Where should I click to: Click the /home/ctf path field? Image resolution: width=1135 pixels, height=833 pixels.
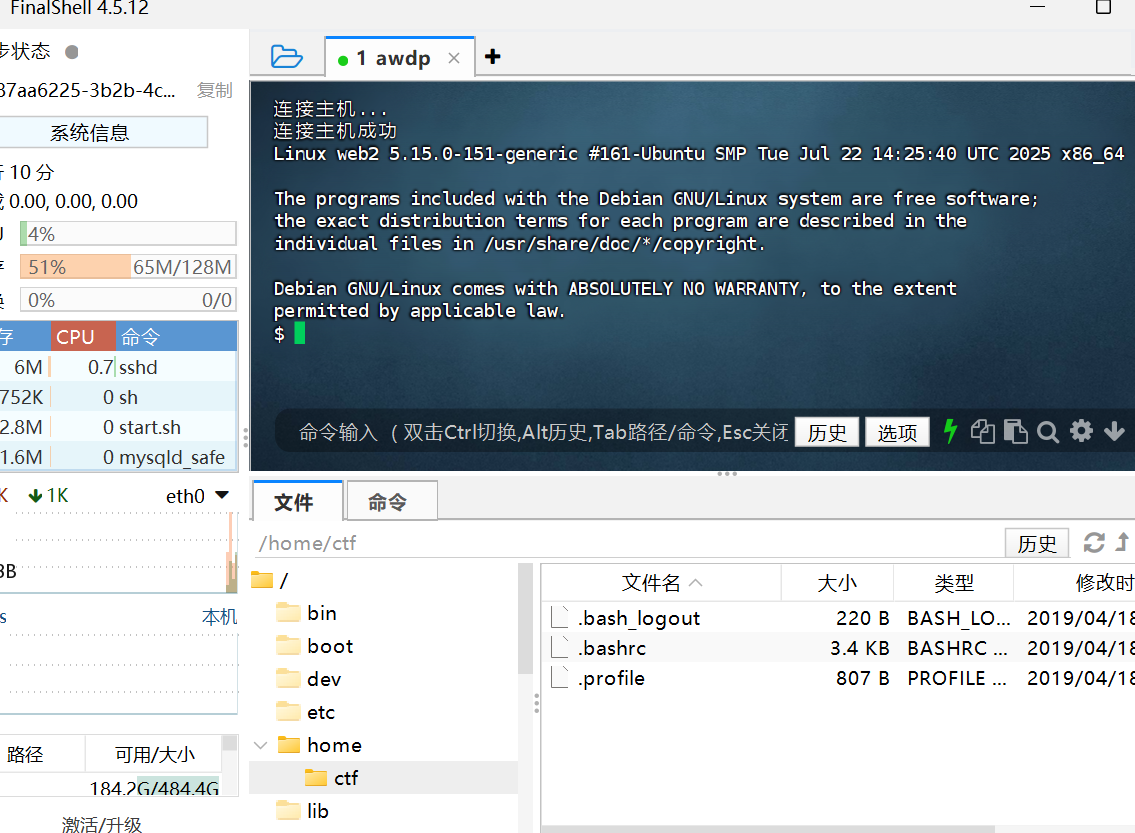(628, 543)
